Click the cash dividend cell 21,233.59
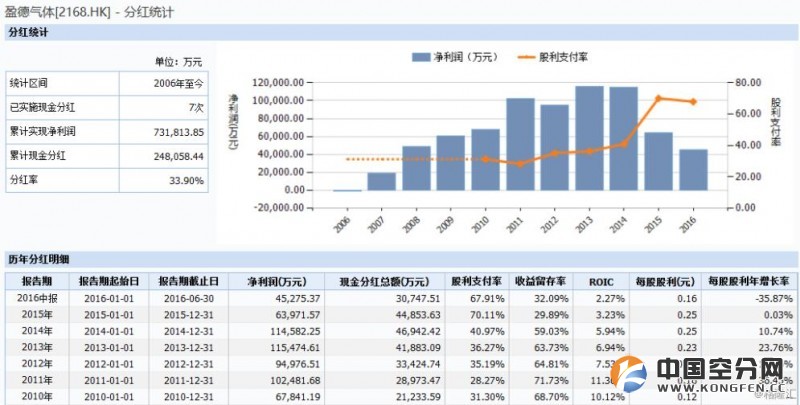The image size is (800, 405). [418, 396]
